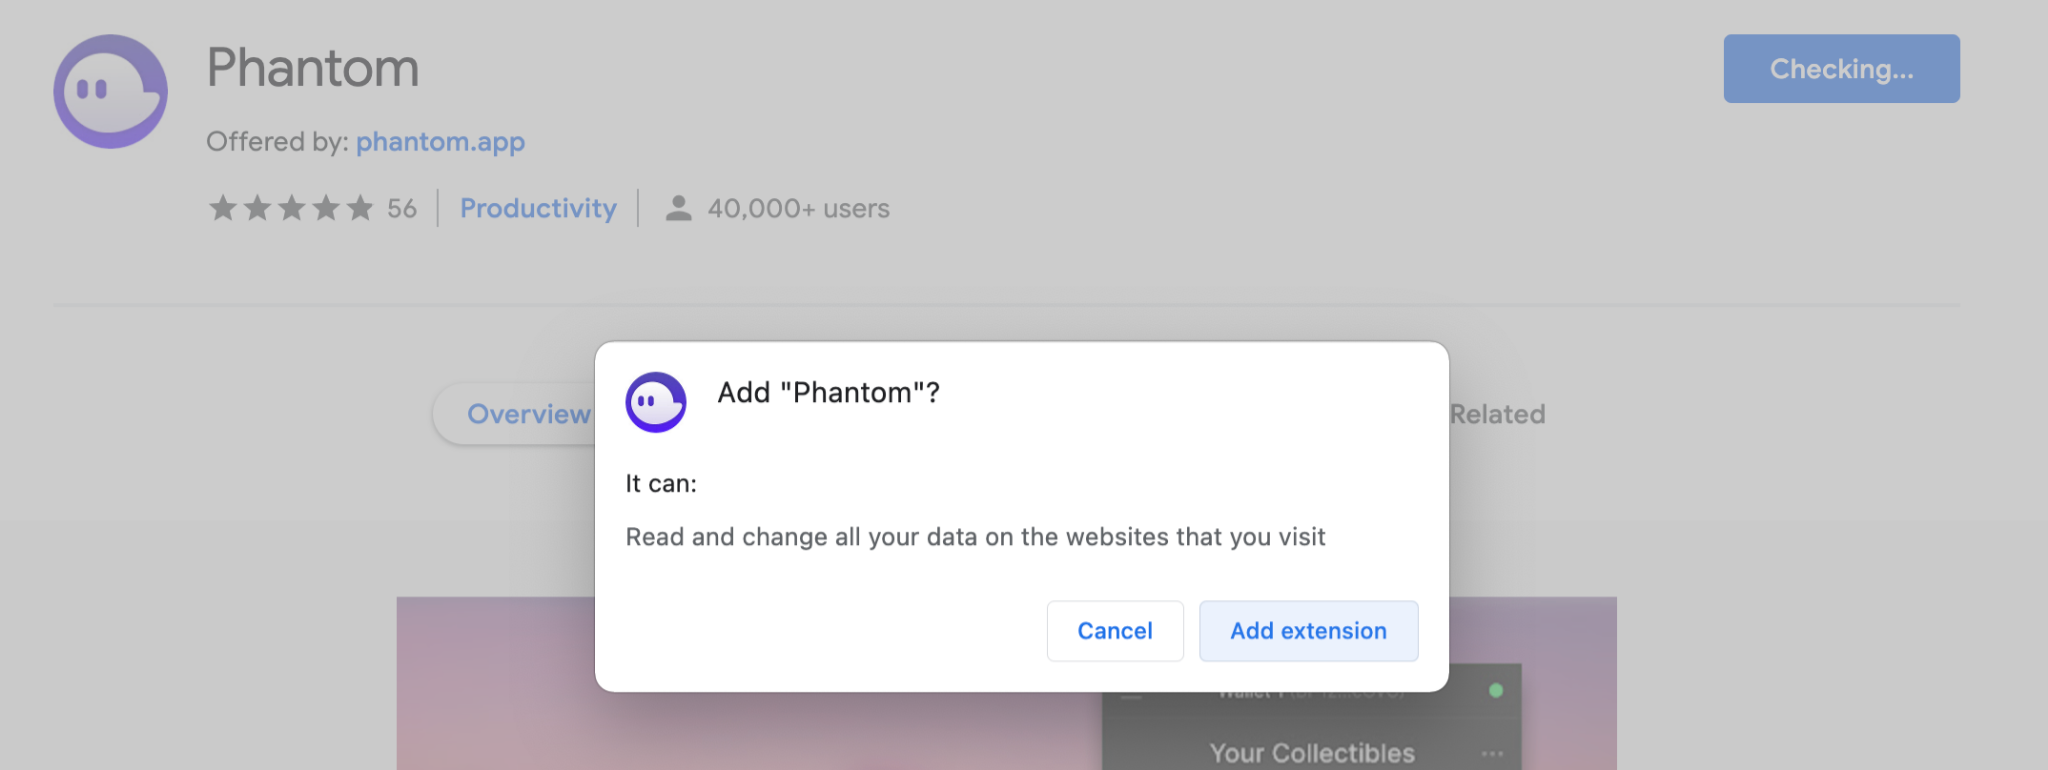Click the 40,000+ users text
This screenshot has height=770, width=2048.
tap(798, 208)
